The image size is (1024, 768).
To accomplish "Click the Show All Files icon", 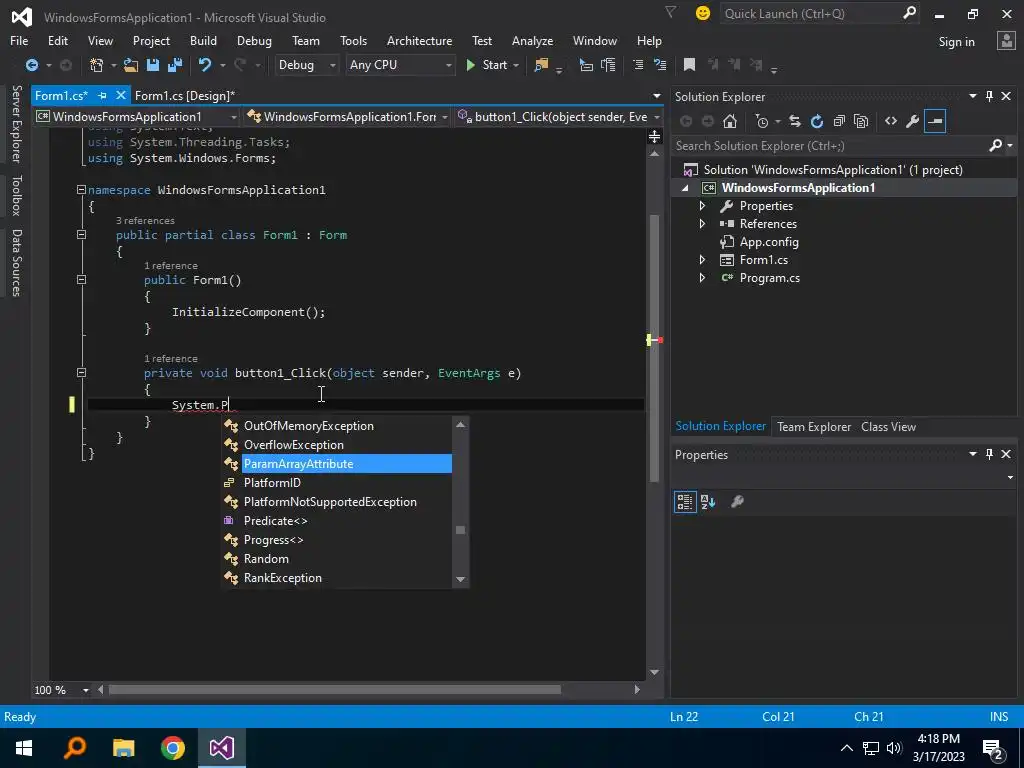I will pos(861,121).
